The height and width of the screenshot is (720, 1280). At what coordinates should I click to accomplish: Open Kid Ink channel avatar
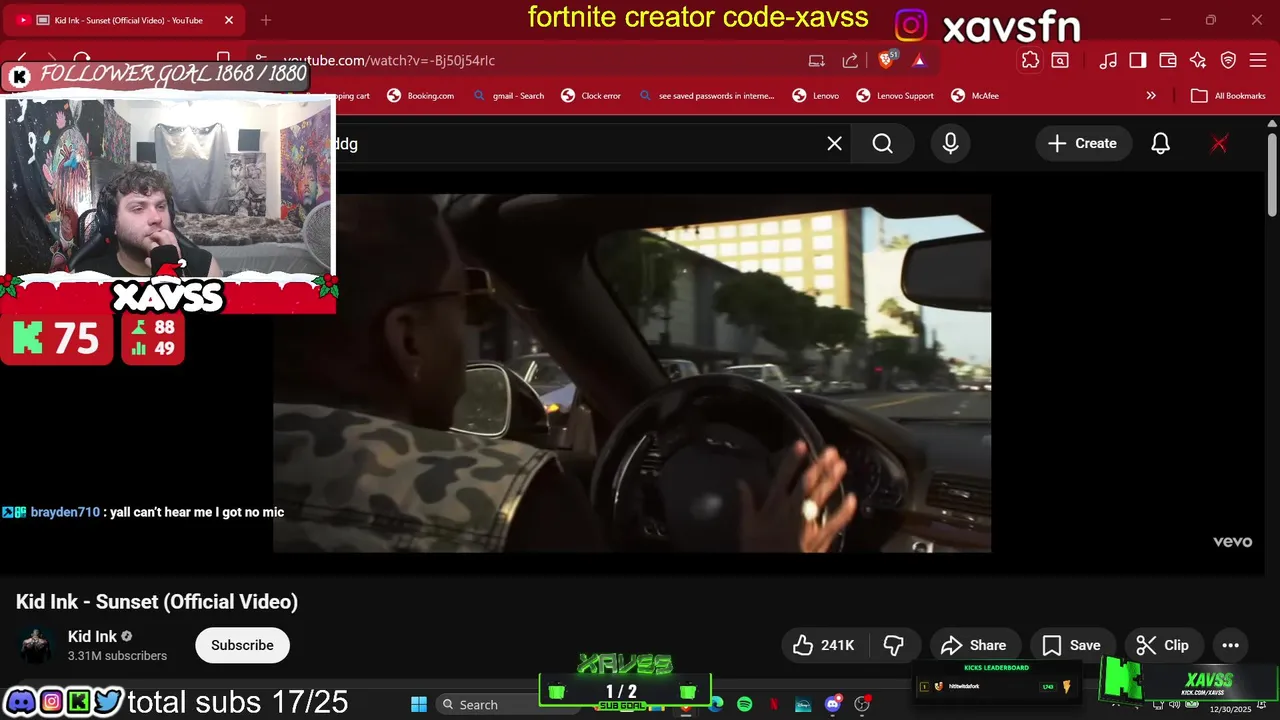(x=36, y=646)
